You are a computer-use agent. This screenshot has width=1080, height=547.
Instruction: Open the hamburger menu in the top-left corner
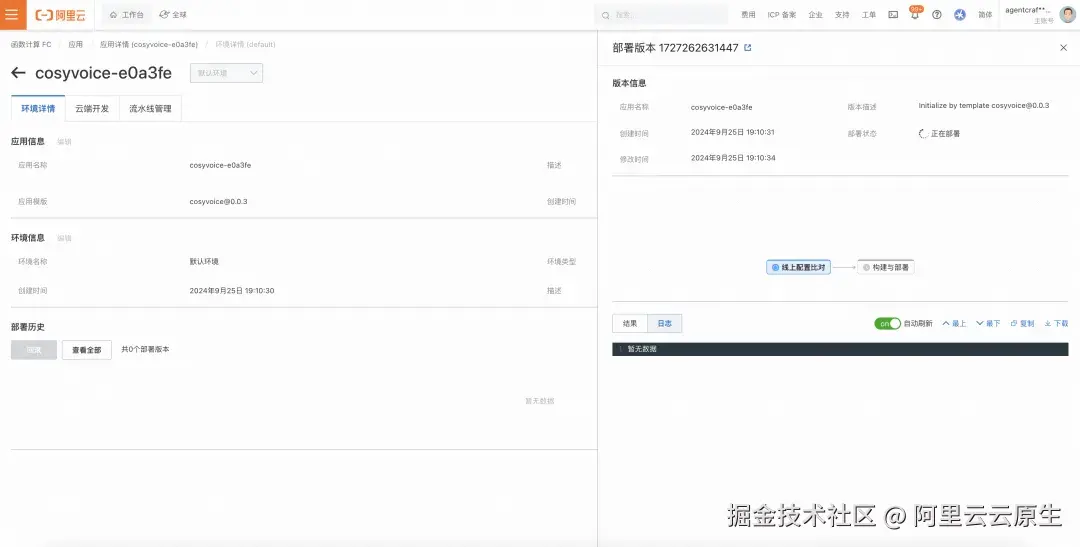pyautogui.click(x=12, y=14)
